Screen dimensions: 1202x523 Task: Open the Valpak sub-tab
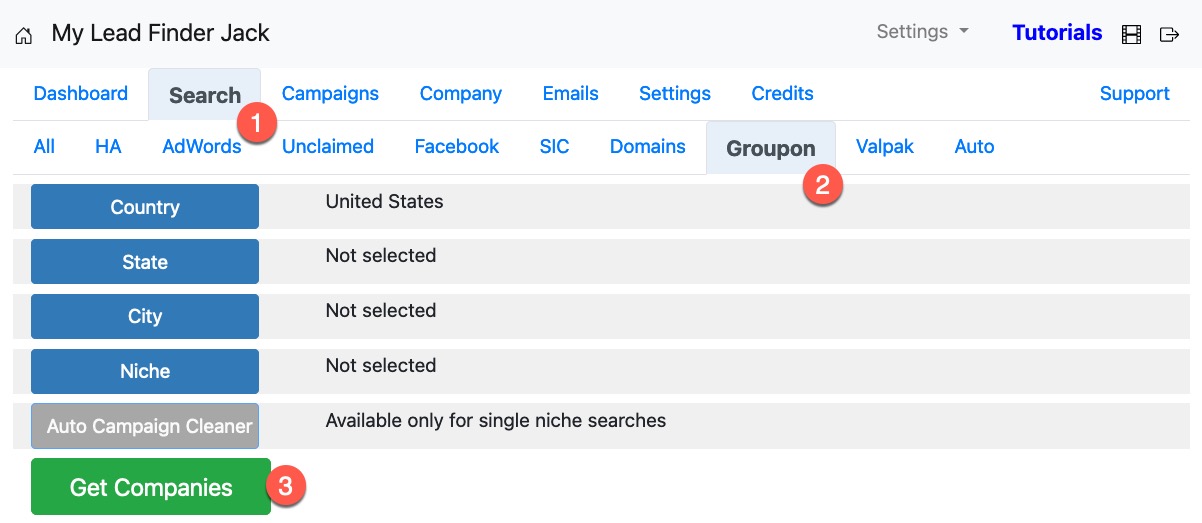click(884, 147)
